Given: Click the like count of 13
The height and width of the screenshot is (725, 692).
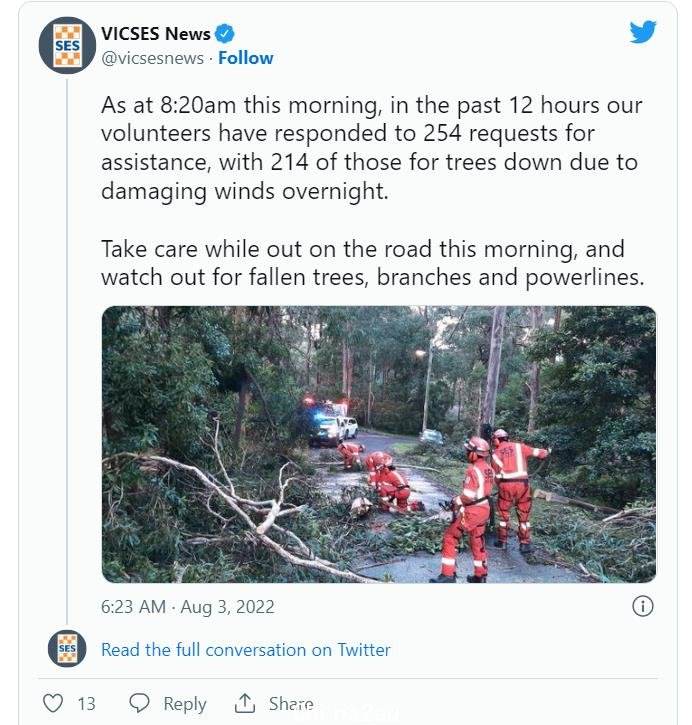Looking at the screenshot, I should pyautogui.click(x=86, y=704).
